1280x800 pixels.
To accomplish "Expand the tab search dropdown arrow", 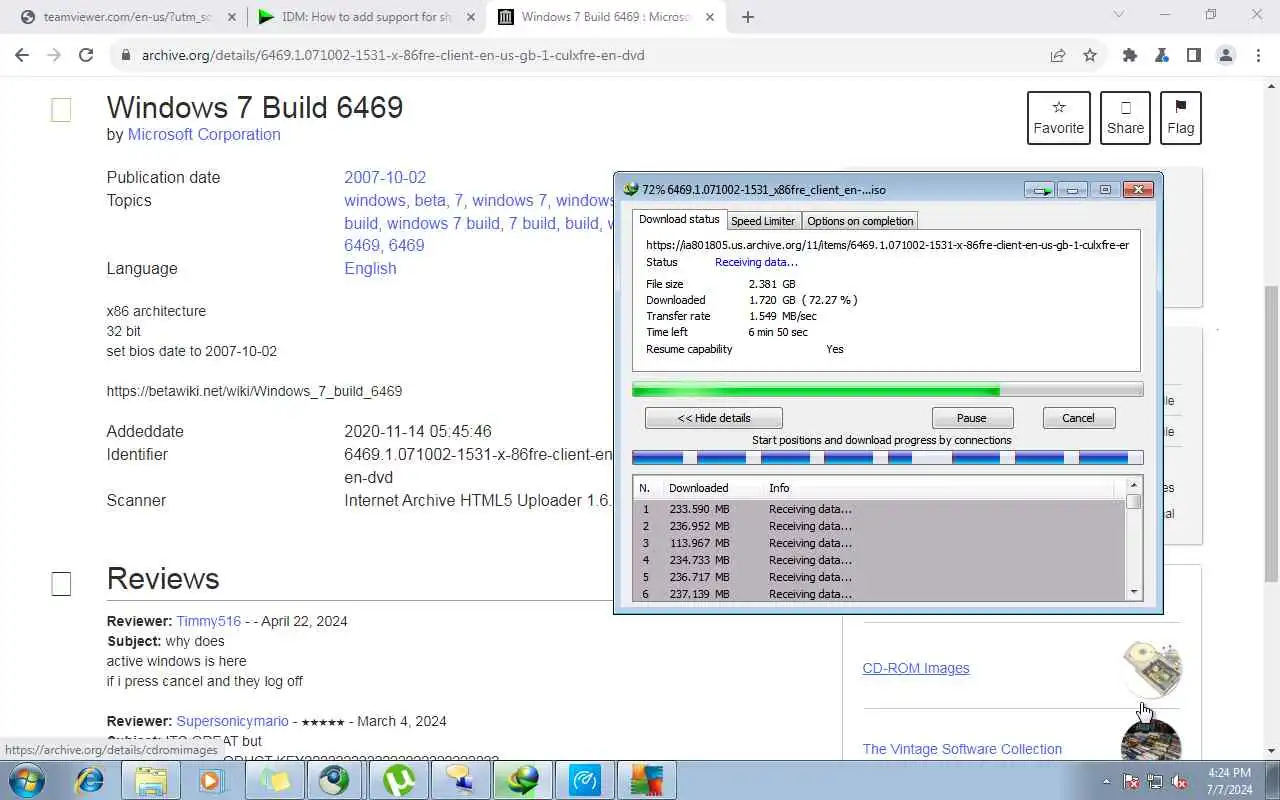I will pyautogui.click(x=1119, y=14).
